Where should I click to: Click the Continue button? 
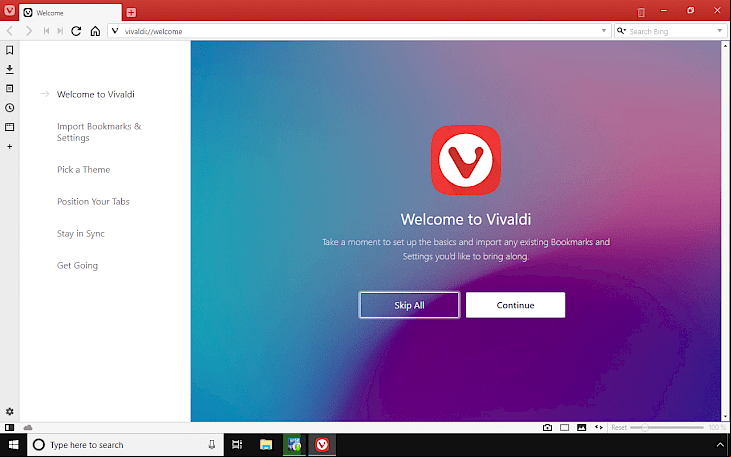pos(515,305)
